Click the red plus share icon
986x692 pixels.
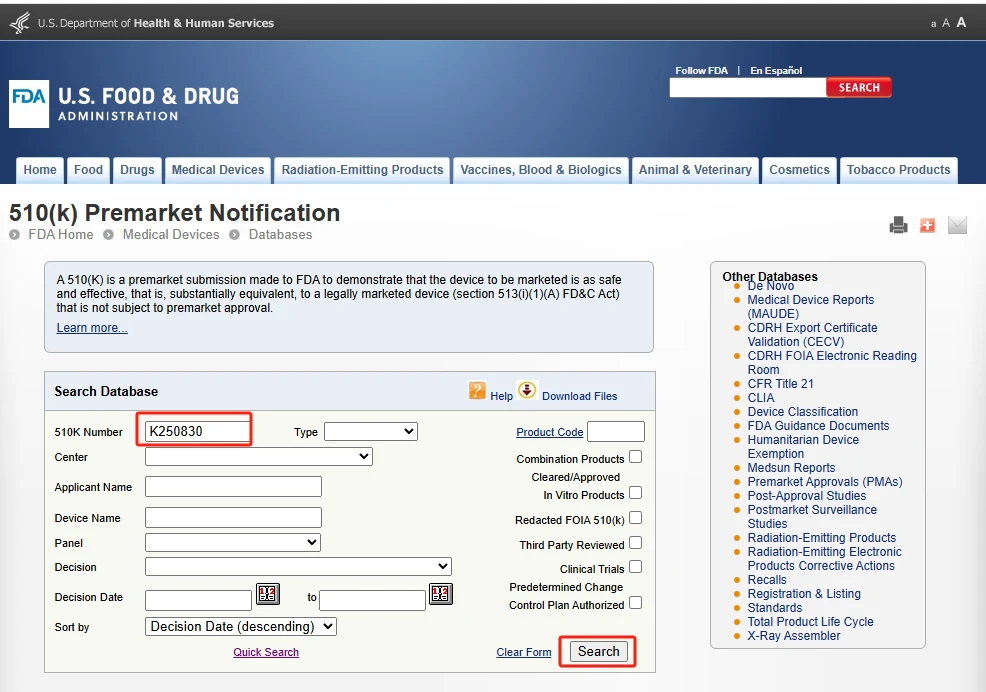point(927,225)
